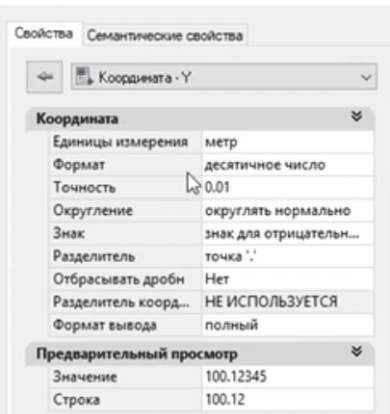Click the Координата - Y field icon
Screen dimensions: 390x414
[x=84, y=76]
